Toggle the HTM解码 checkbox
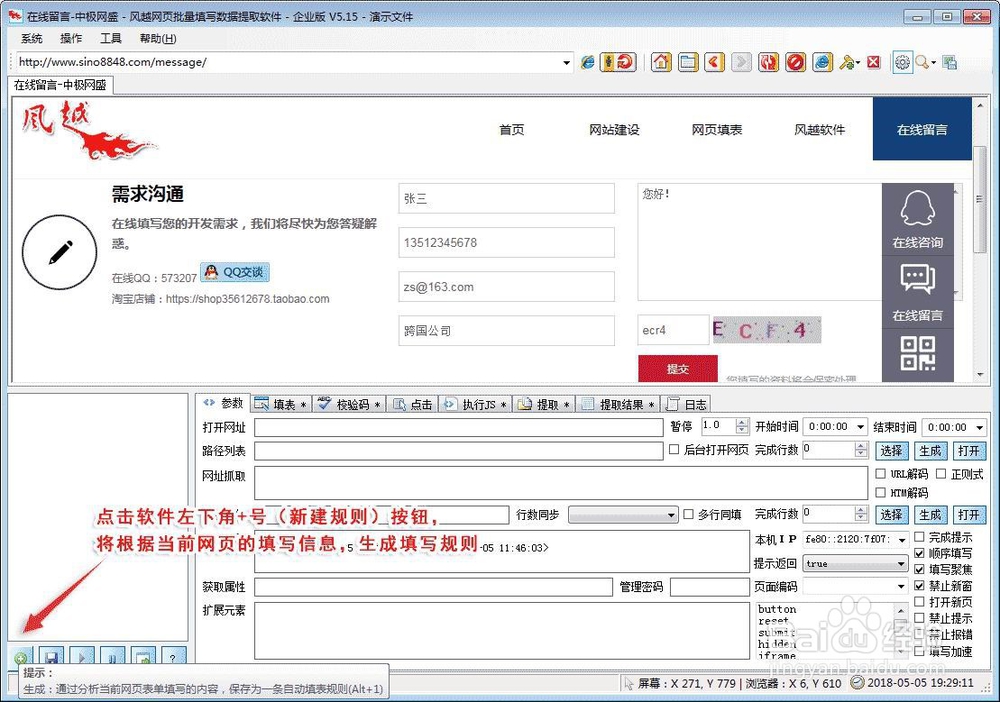 881,492
